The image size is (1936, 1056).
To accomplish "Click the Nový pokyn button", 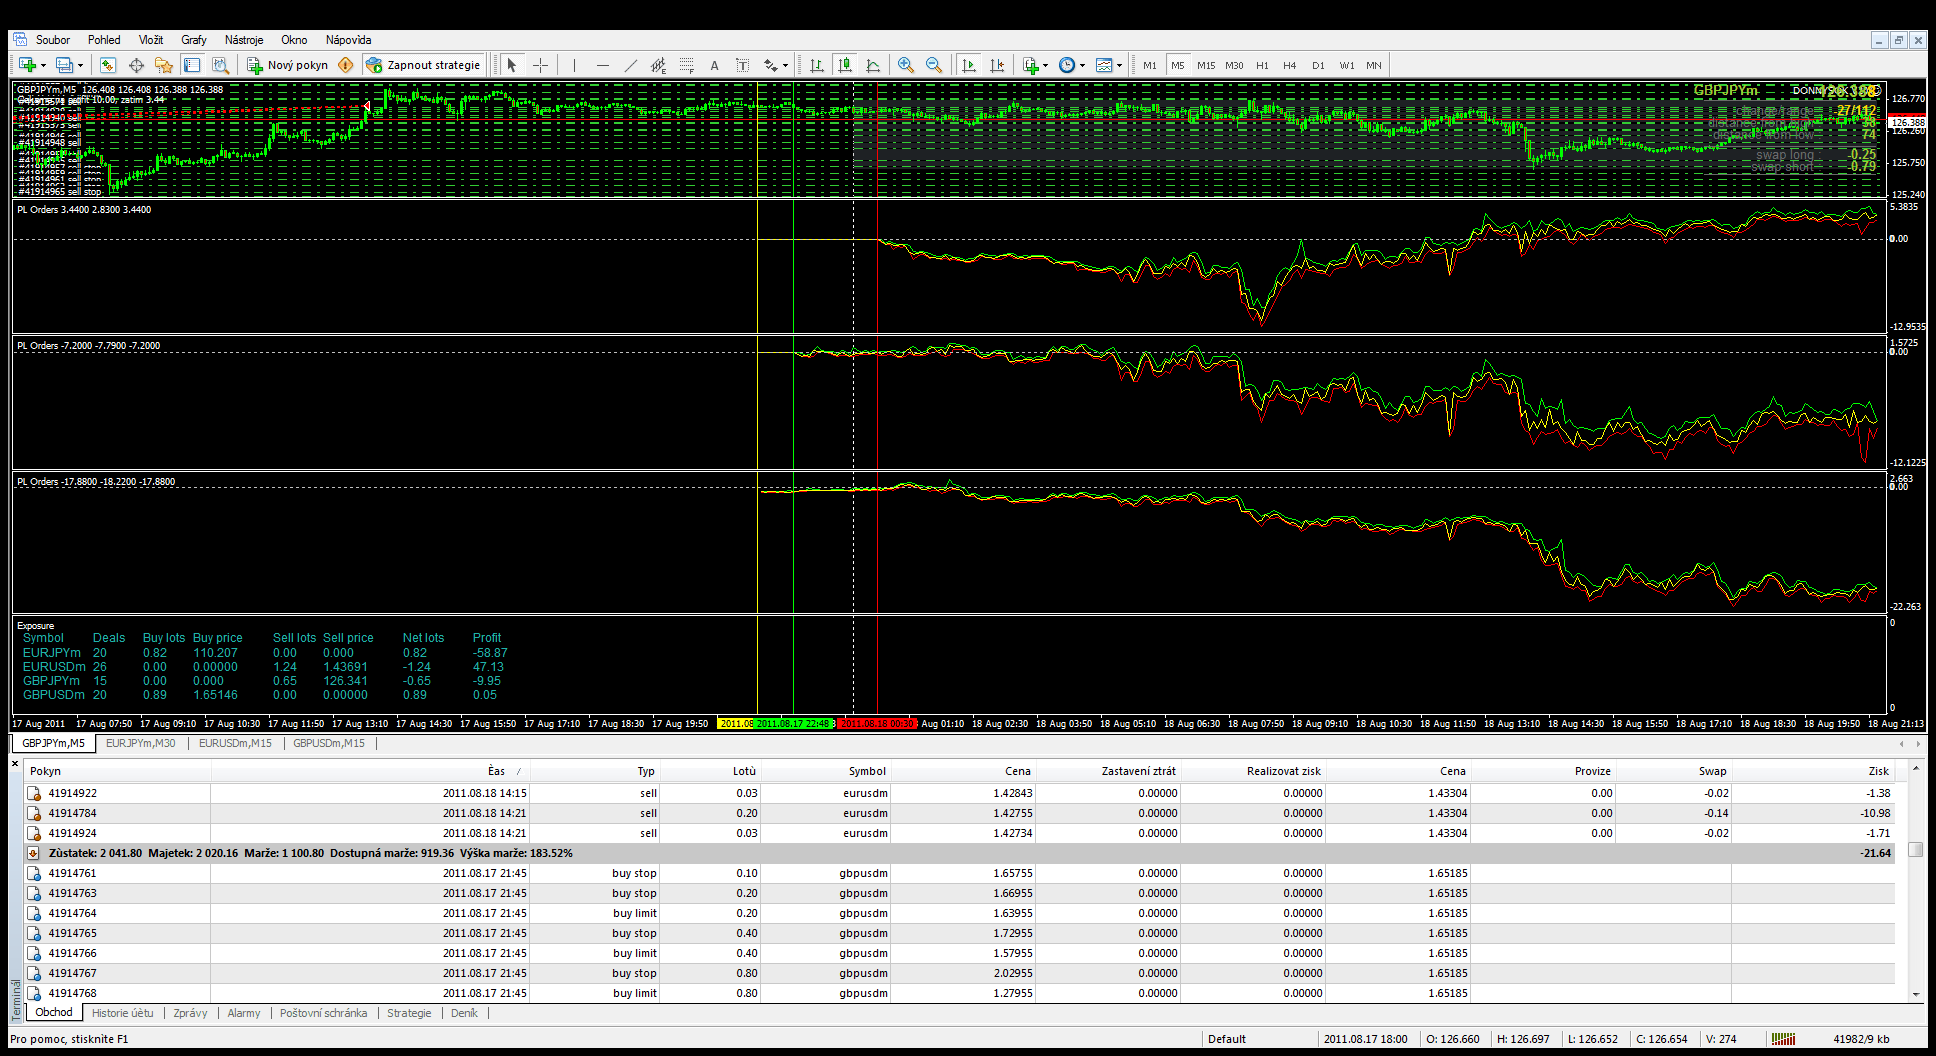I will tap(288, 65).
